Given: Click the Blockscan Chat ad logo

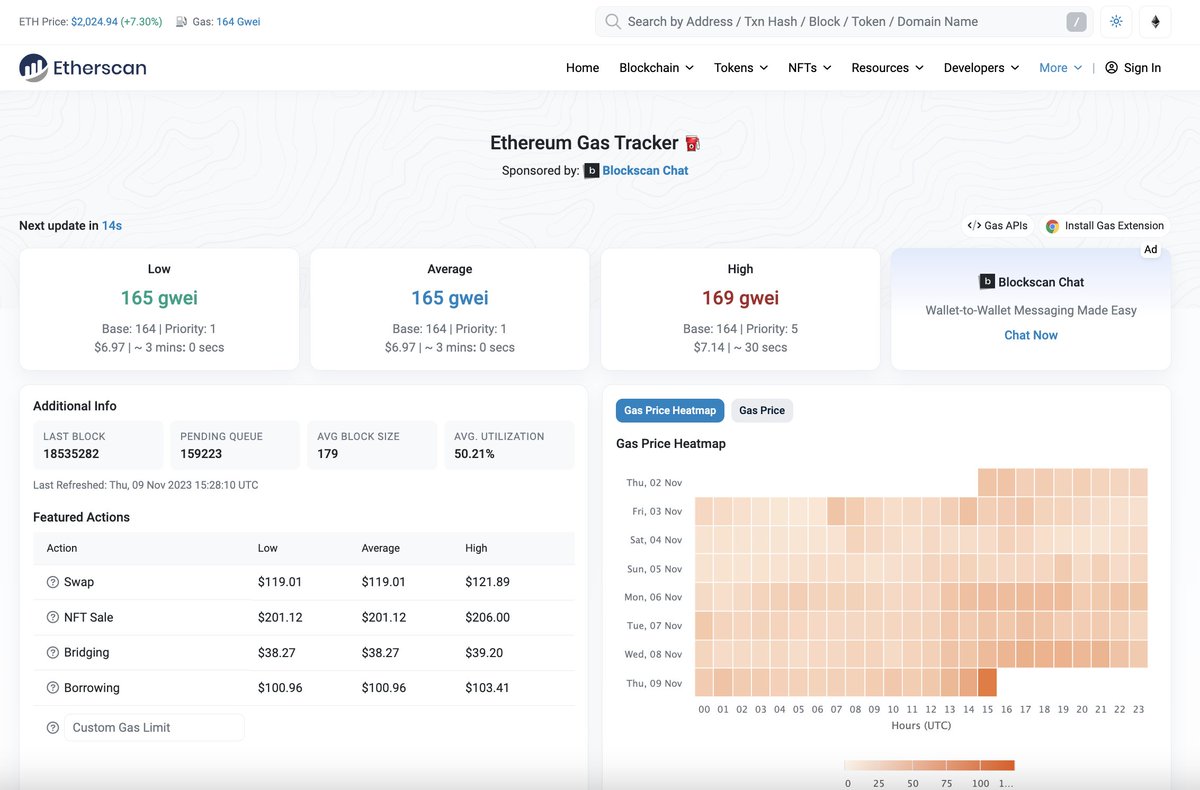Looking at the screenshot, I should tap(987, 282).
